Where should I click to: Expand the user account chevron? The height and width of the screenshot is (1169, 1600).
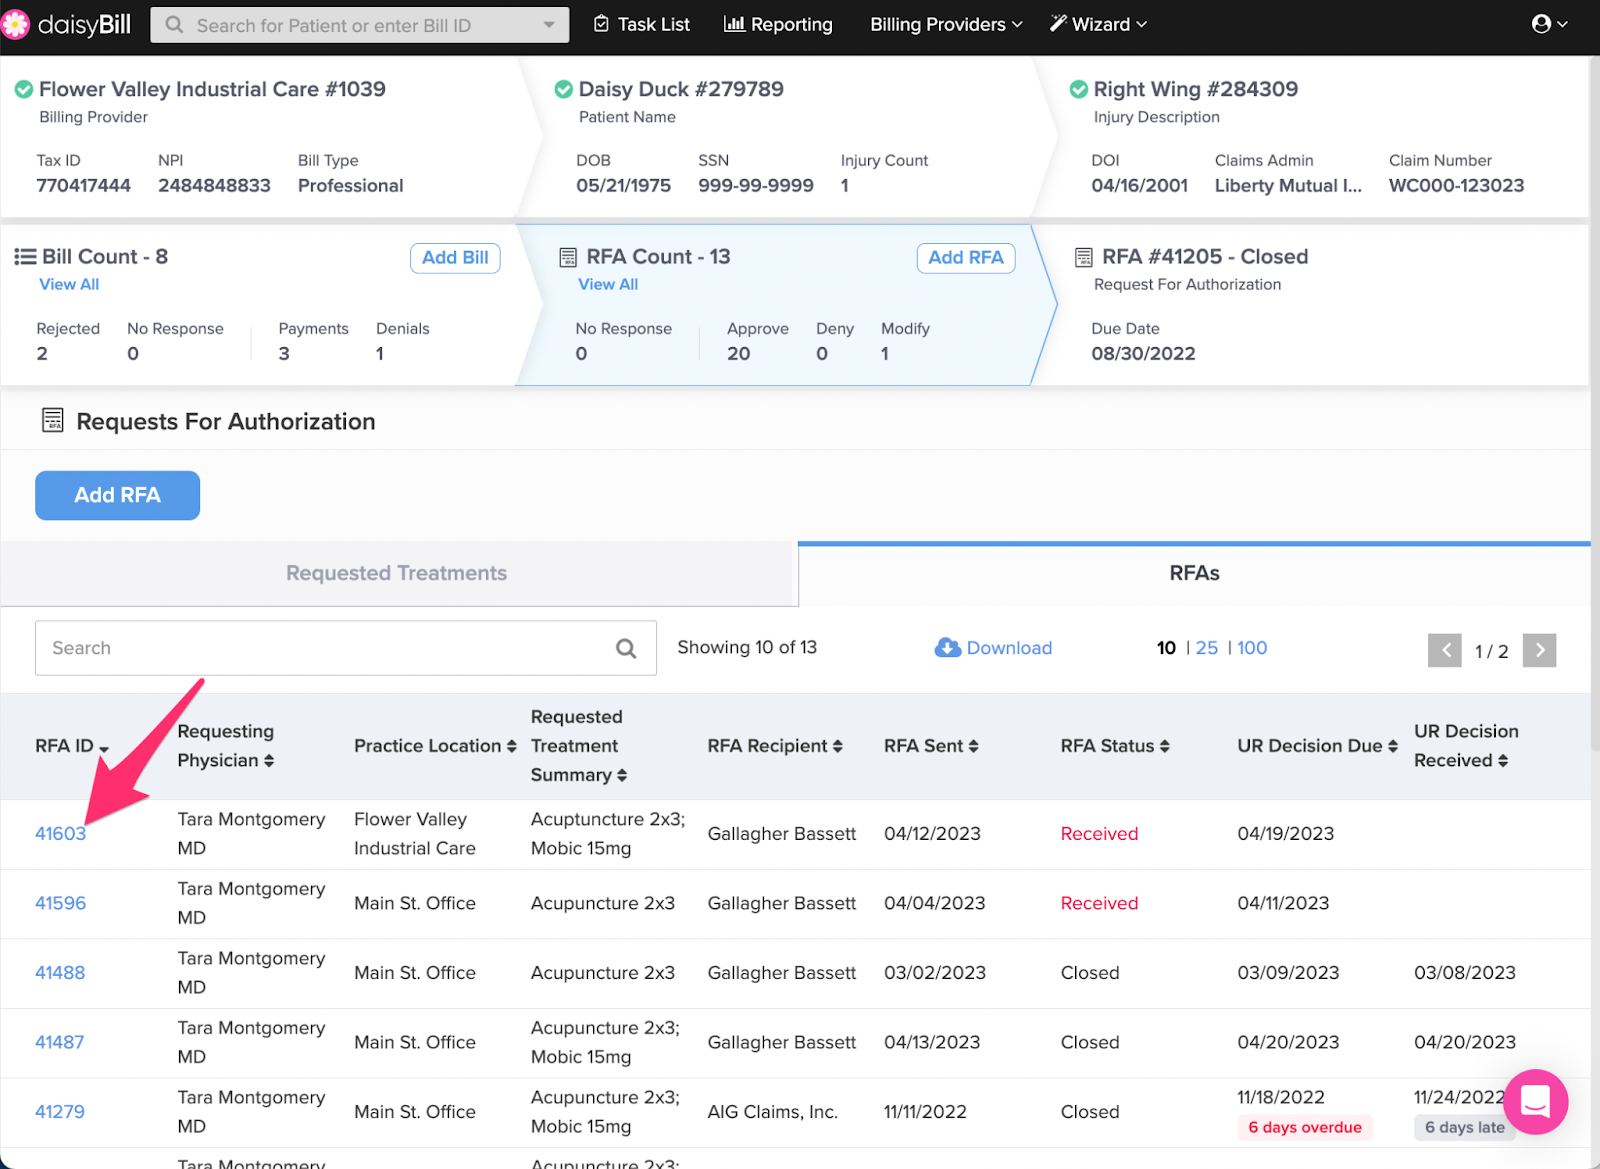click(x=1563, y=24)
